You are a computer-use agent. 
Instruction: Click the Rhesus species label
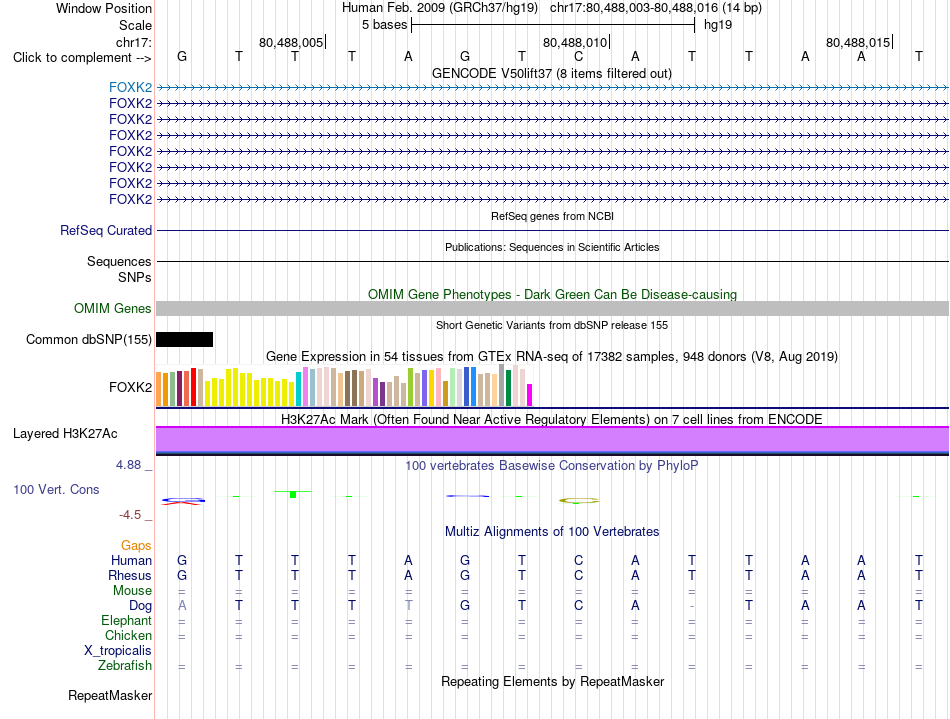pos(130,575)
